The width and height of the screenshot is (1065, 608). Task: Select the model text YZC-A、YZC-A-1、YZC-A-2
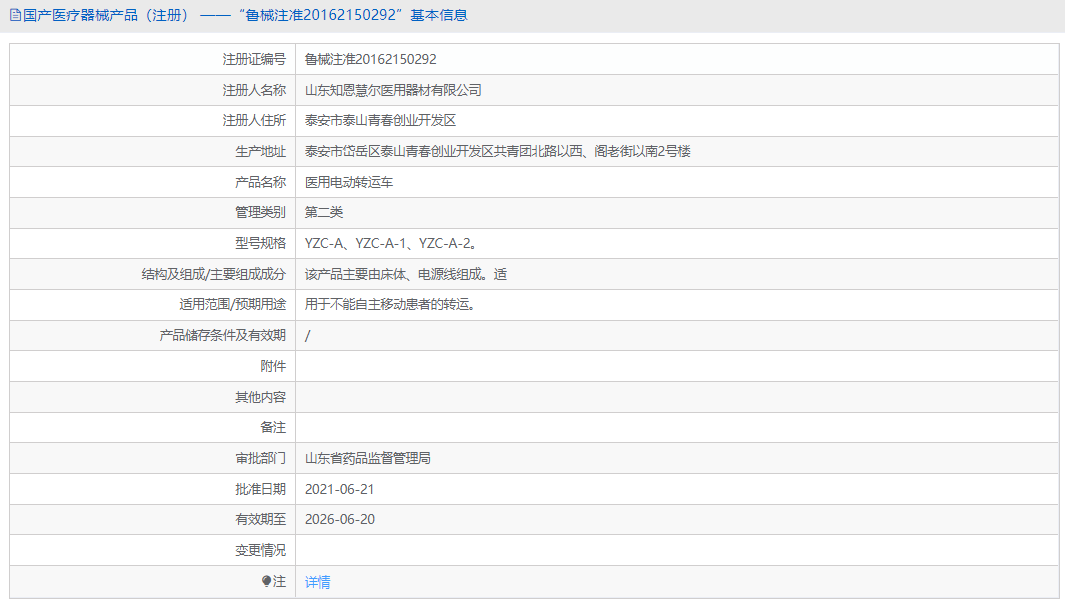click(395, 243)
